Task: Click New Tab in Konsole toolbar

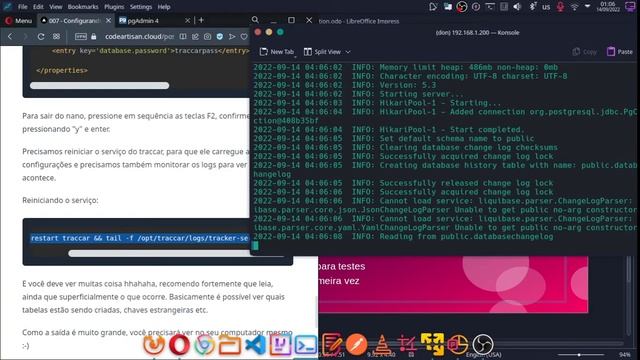Action: click(x=277, y=52)
